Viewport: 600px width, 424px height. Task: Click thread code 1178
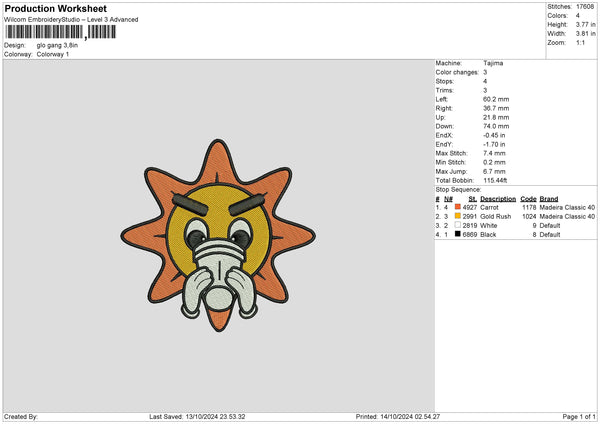tap(529, 207)
